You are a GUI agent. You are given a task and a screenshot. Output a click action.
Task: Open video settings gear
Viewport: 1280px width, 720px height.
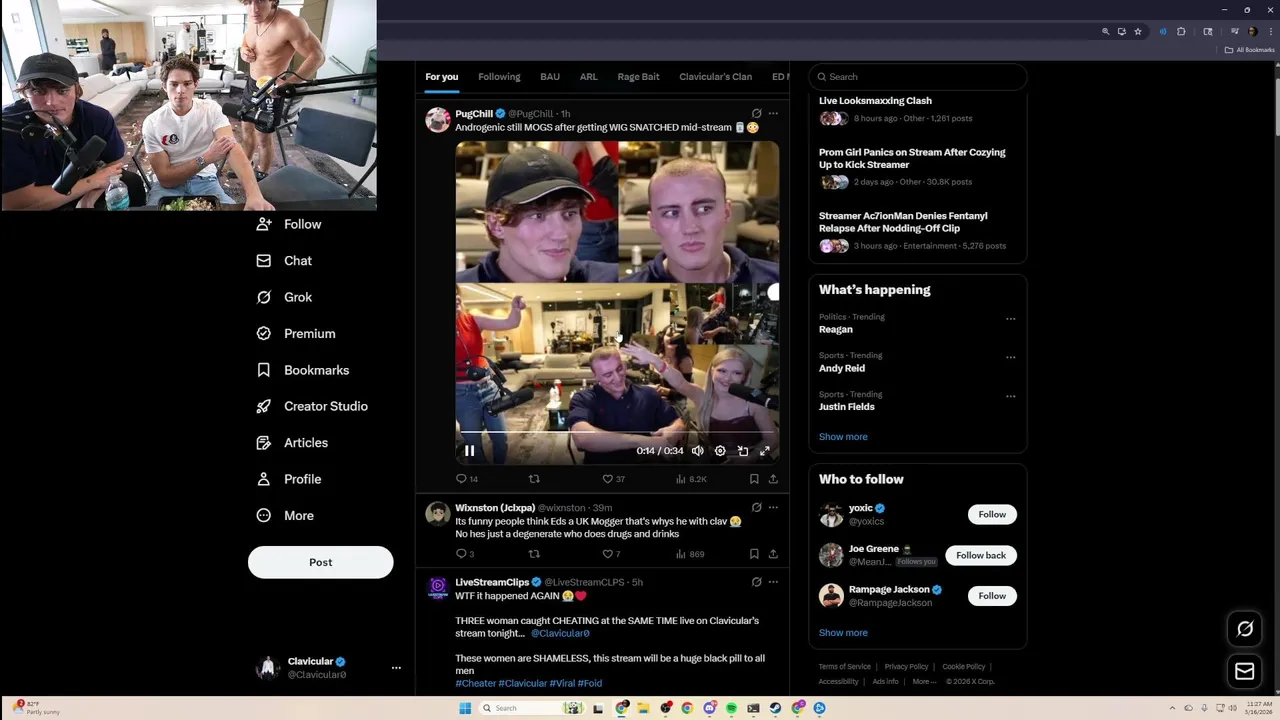coord(720,451)
